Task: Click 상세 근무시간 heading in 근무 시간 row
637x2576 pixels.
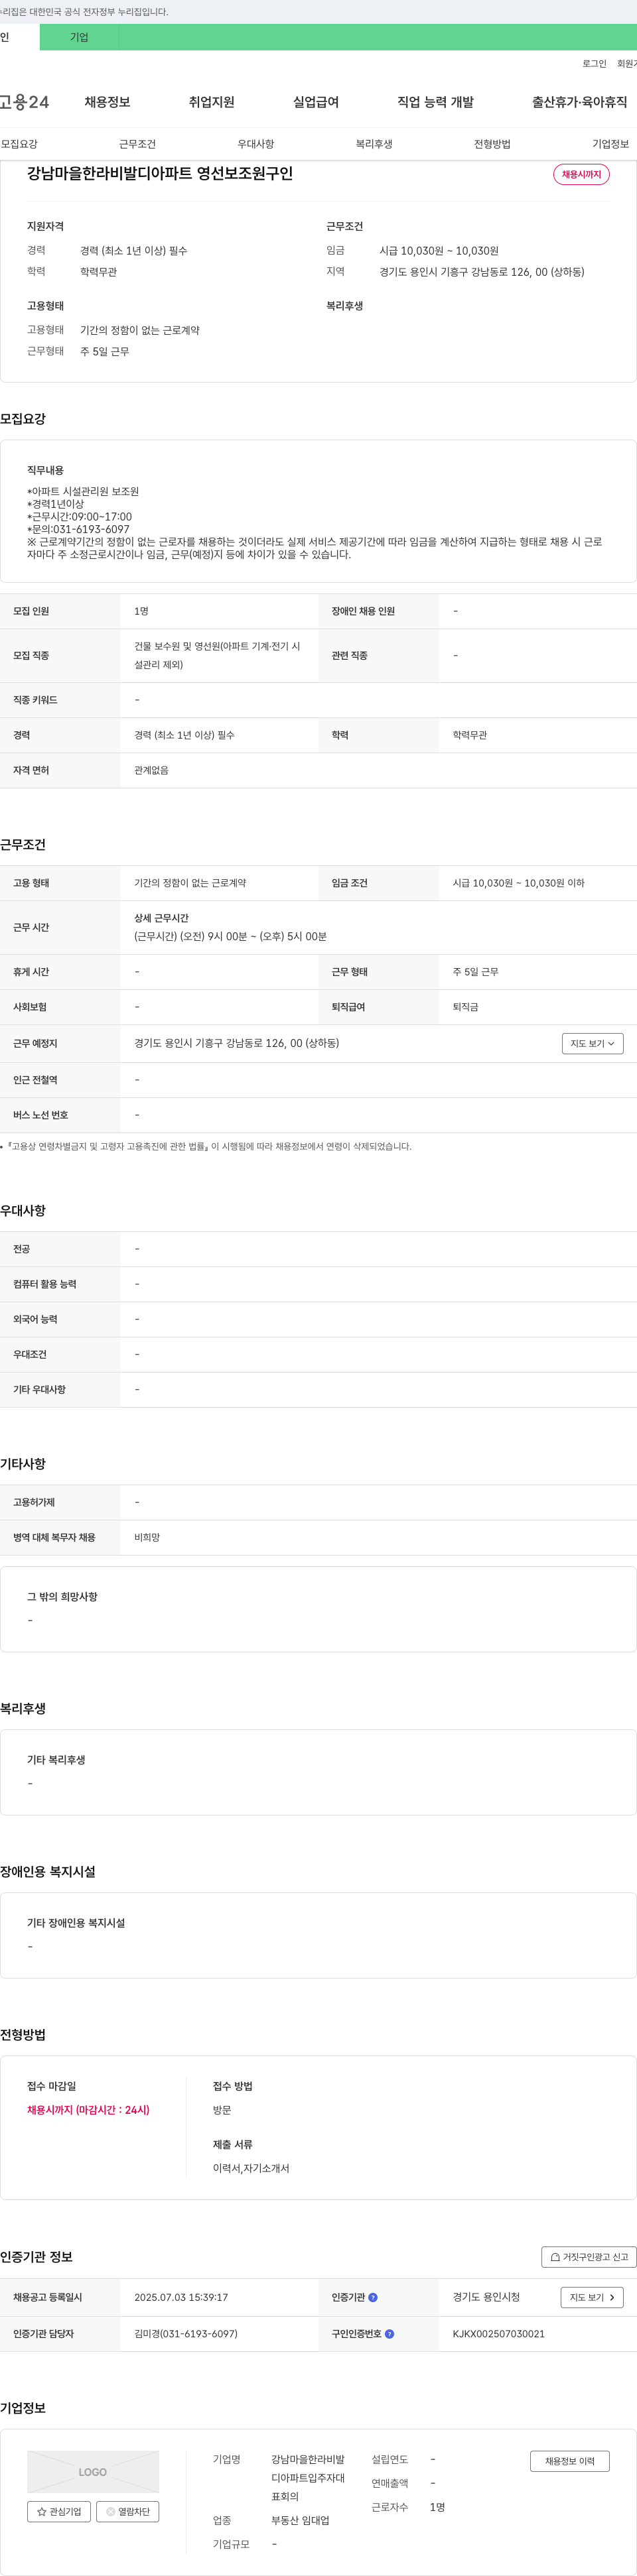Action: 161,918
